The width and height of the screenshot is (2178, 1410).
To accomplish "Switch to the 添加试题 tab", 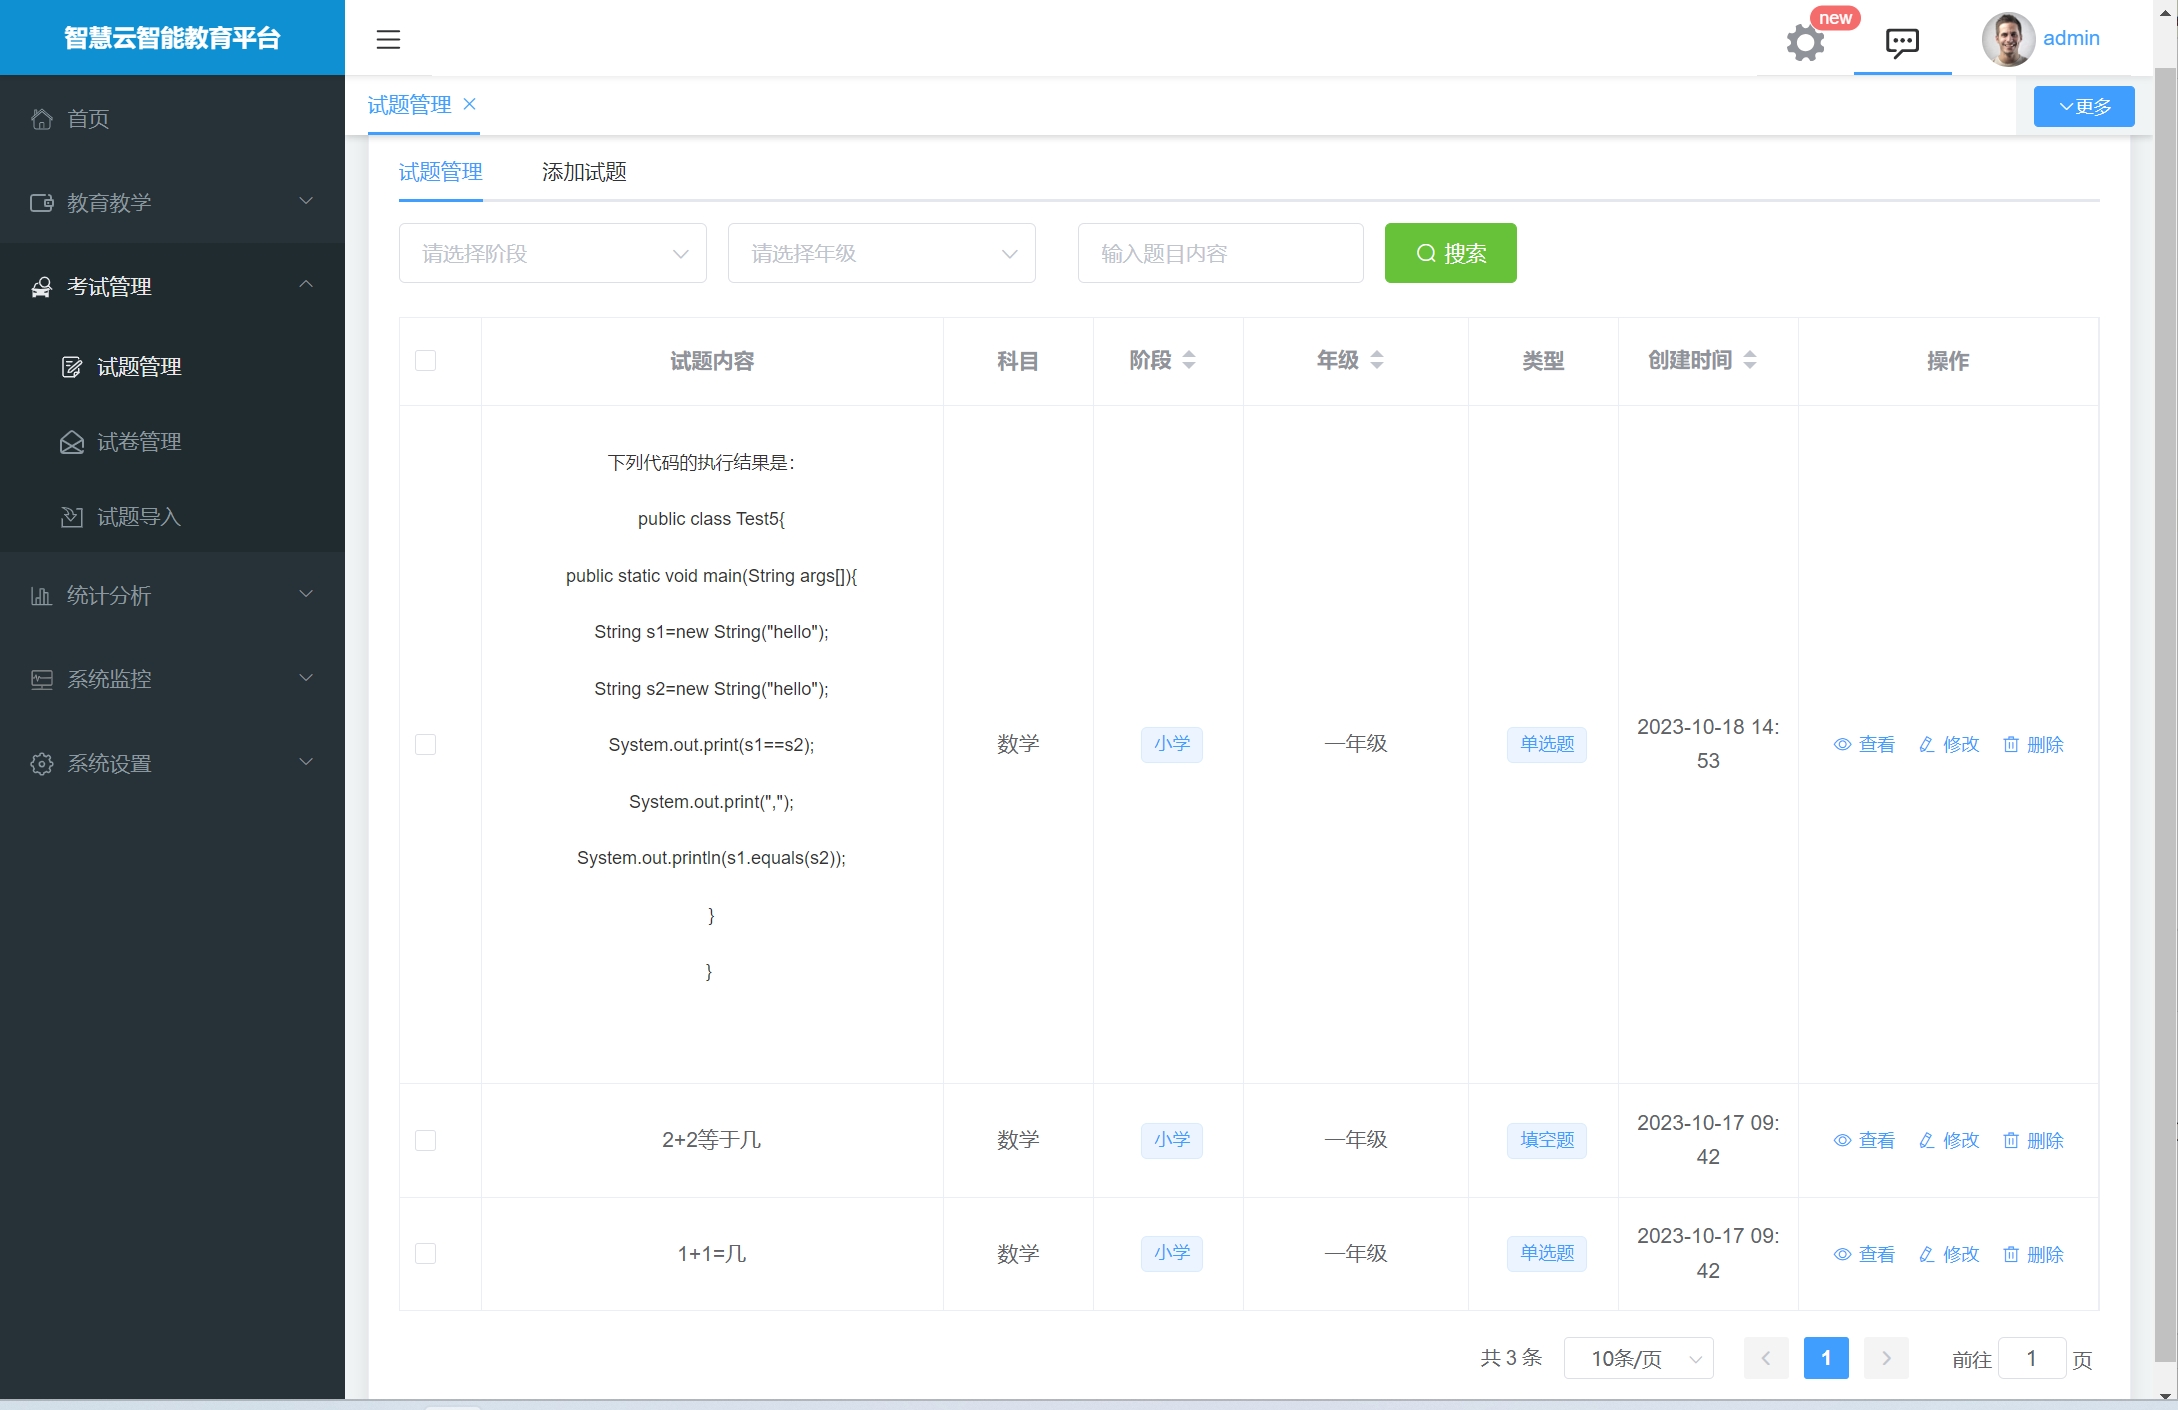I will coord(584,172).
